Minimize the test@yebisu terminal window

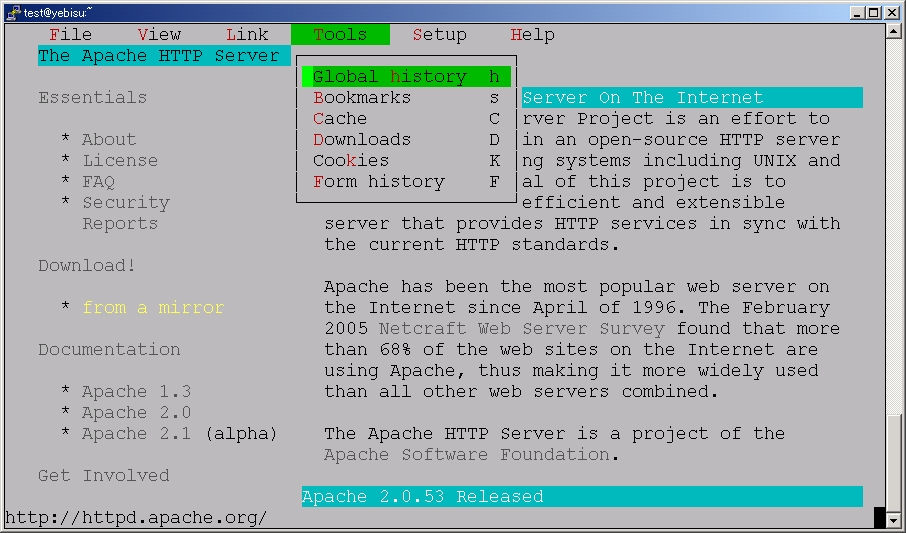858,12
